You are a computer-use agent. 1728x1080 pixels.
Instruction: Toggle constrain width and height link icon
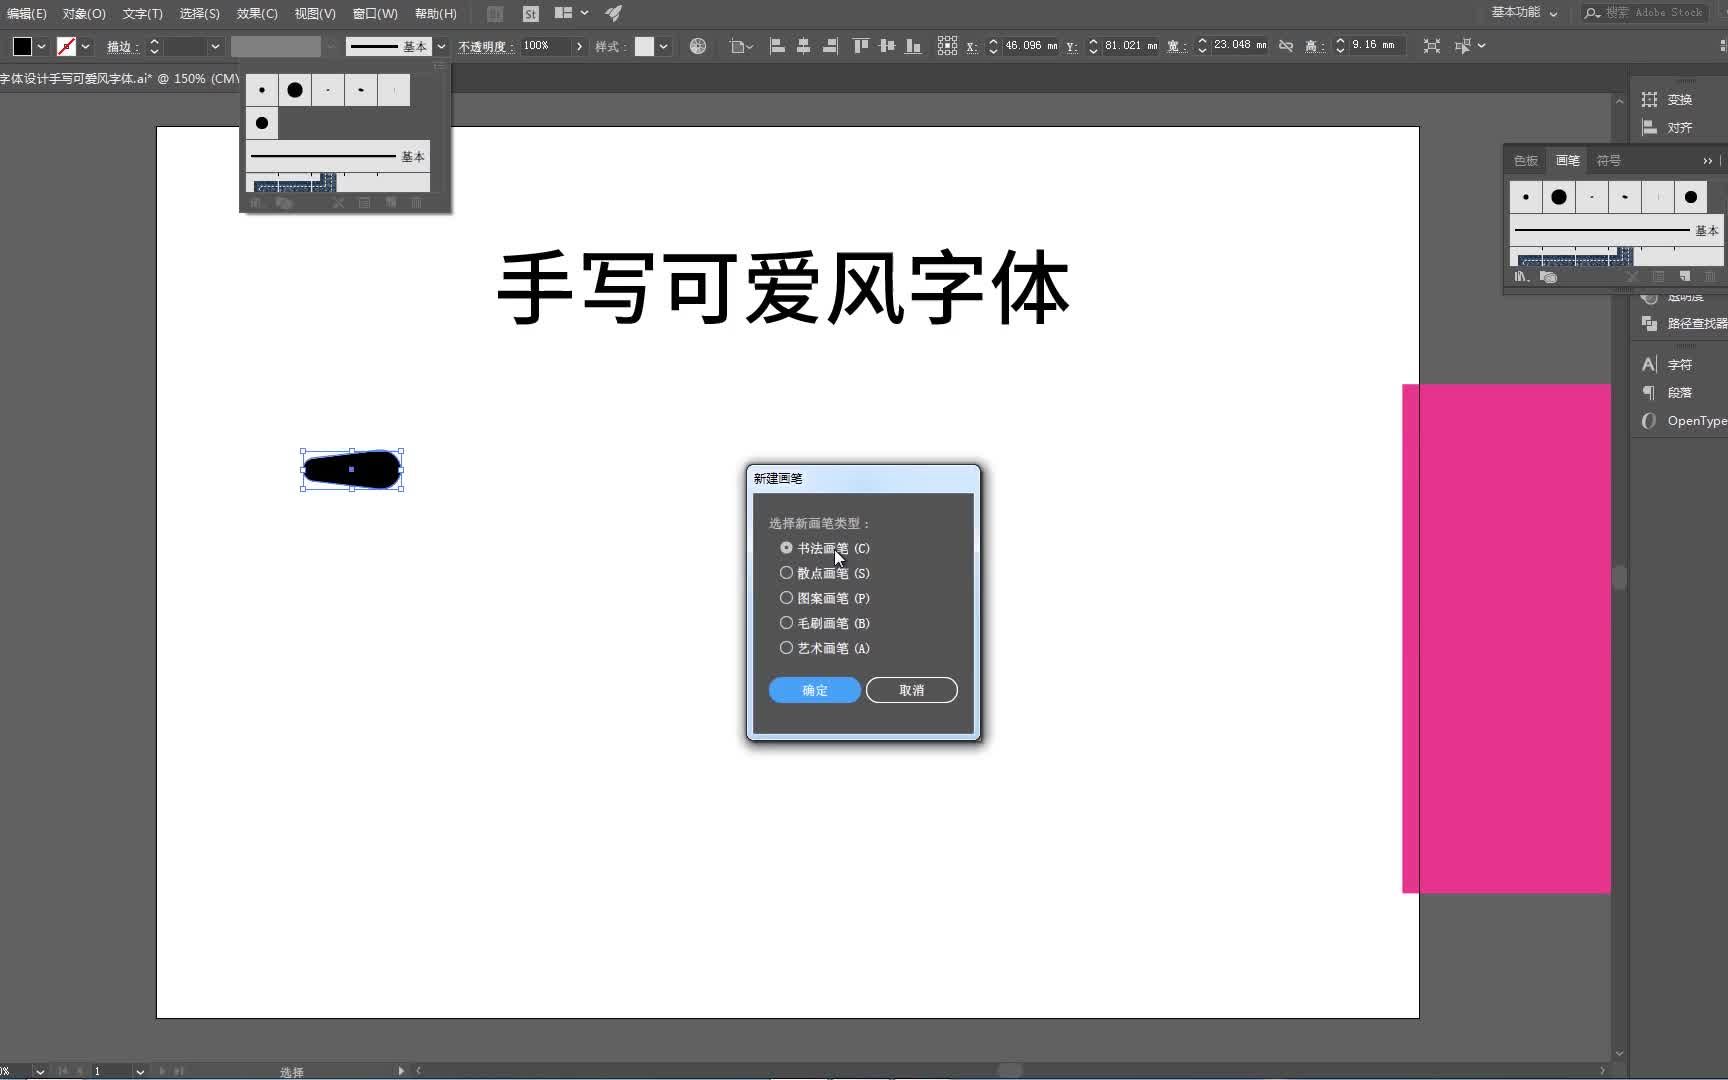click(x=1286, y=46)
